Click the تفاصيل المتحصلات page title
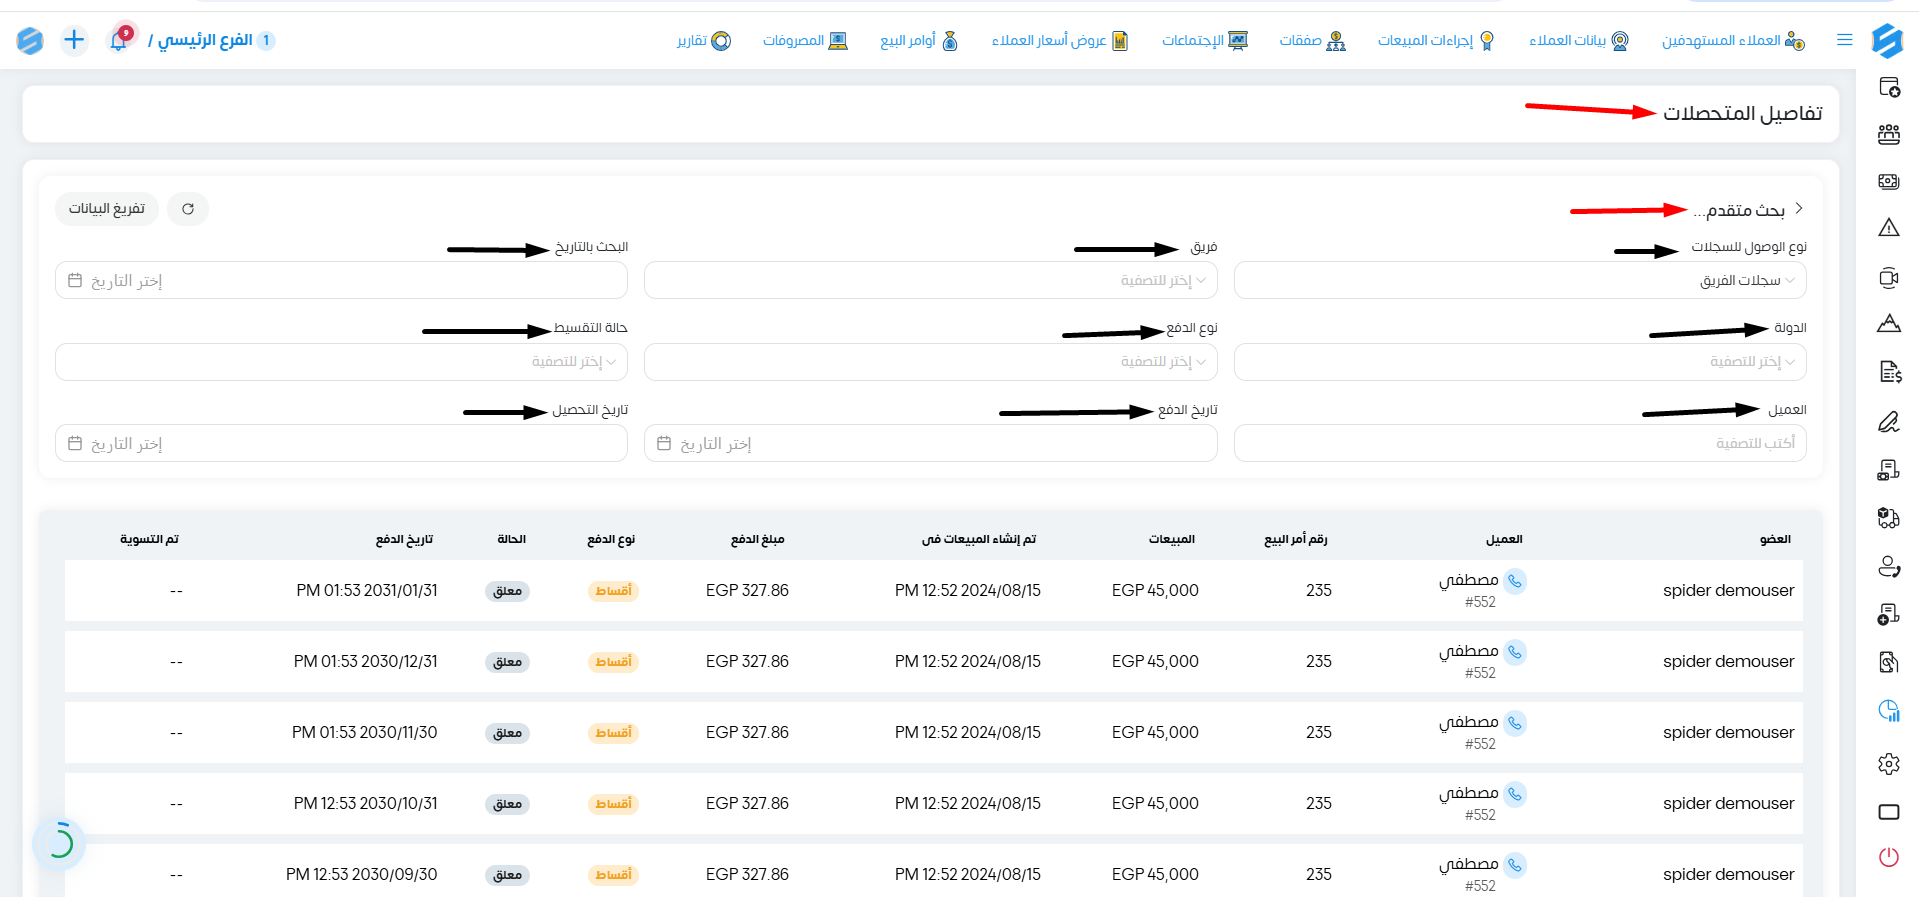This screenshot has height=897, width=1919. tap(1742, 113)
